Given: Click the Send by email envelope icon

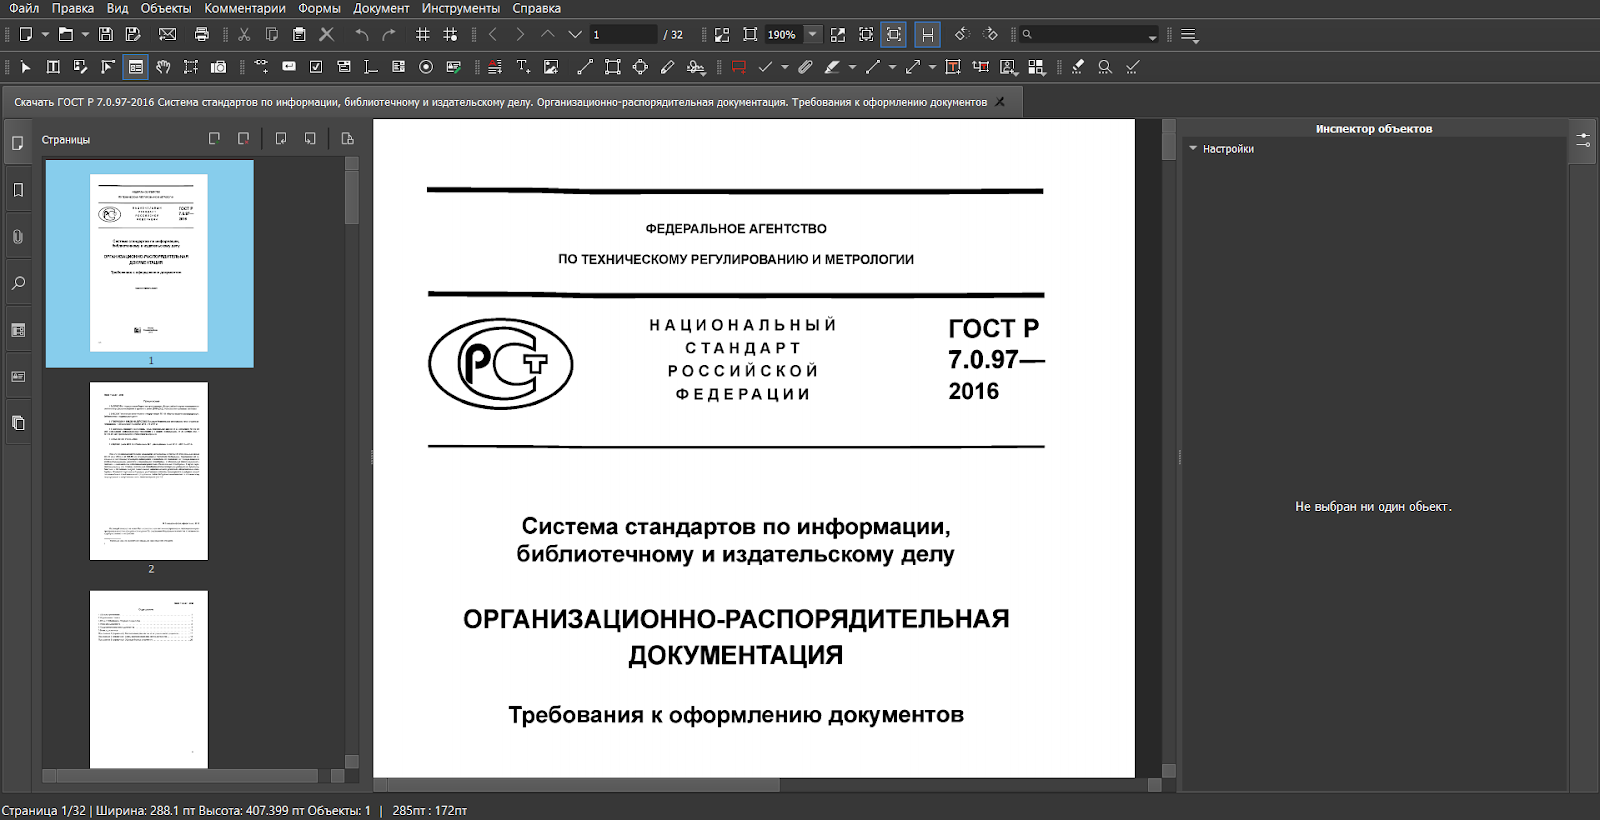Looking at the screenshot, I should (167, 34).
